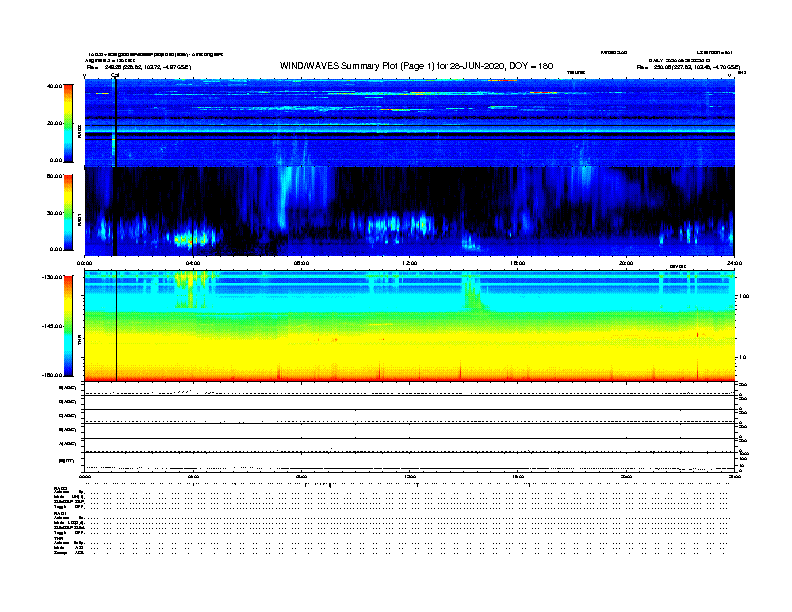Click the vertical TNR axis label
792x612 pixels.
[79, 342]
